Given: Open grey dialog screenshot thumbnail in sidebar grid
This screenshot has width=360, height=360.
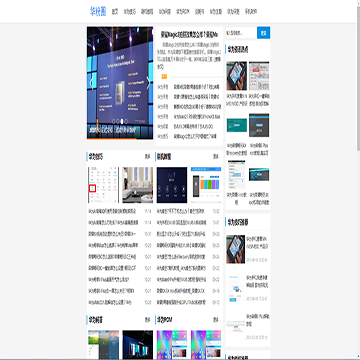Looking at the screenshot, I should click(x=259, y=76).
